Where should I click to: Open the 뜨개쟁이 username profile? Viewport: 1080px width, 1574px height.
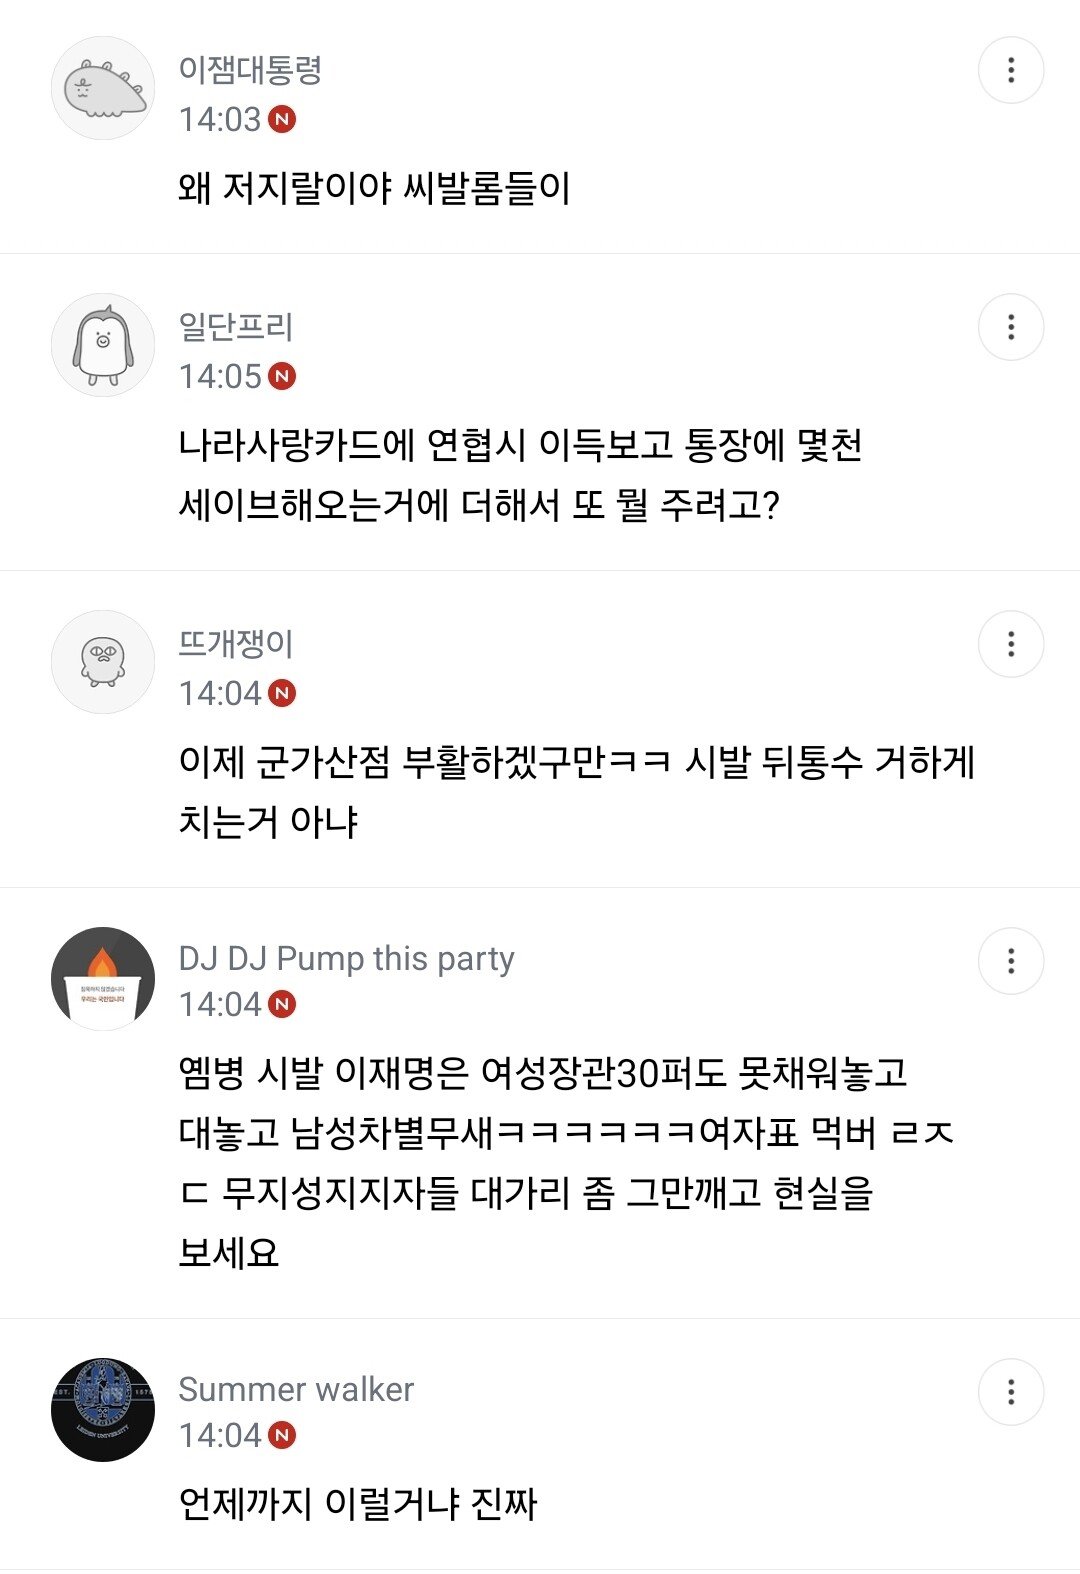tap(236, 644)
